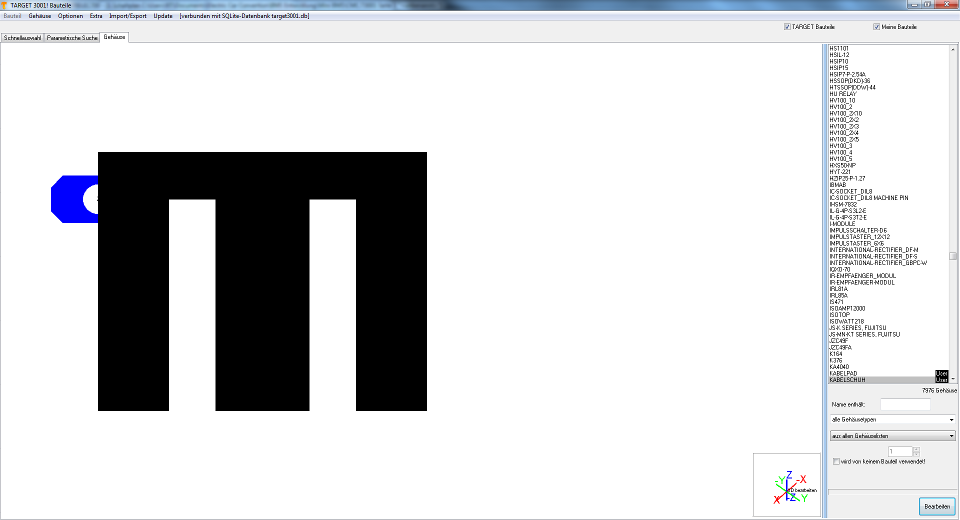960x520 pixels.
Task: Click the TARGET 3001! app icon in title bar
Action: click(4, 5)
